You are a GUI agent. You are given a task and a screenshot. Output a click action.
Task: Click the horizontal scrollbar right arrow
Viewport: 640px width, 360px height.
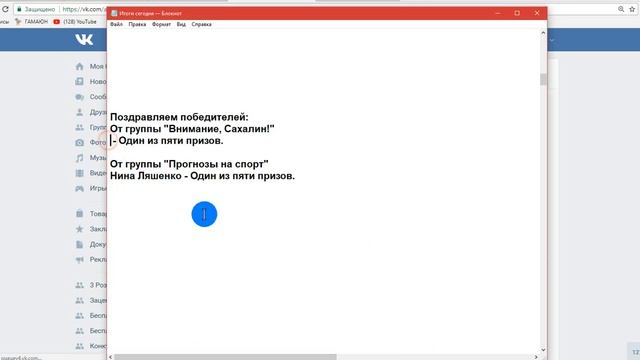(536, 357)
